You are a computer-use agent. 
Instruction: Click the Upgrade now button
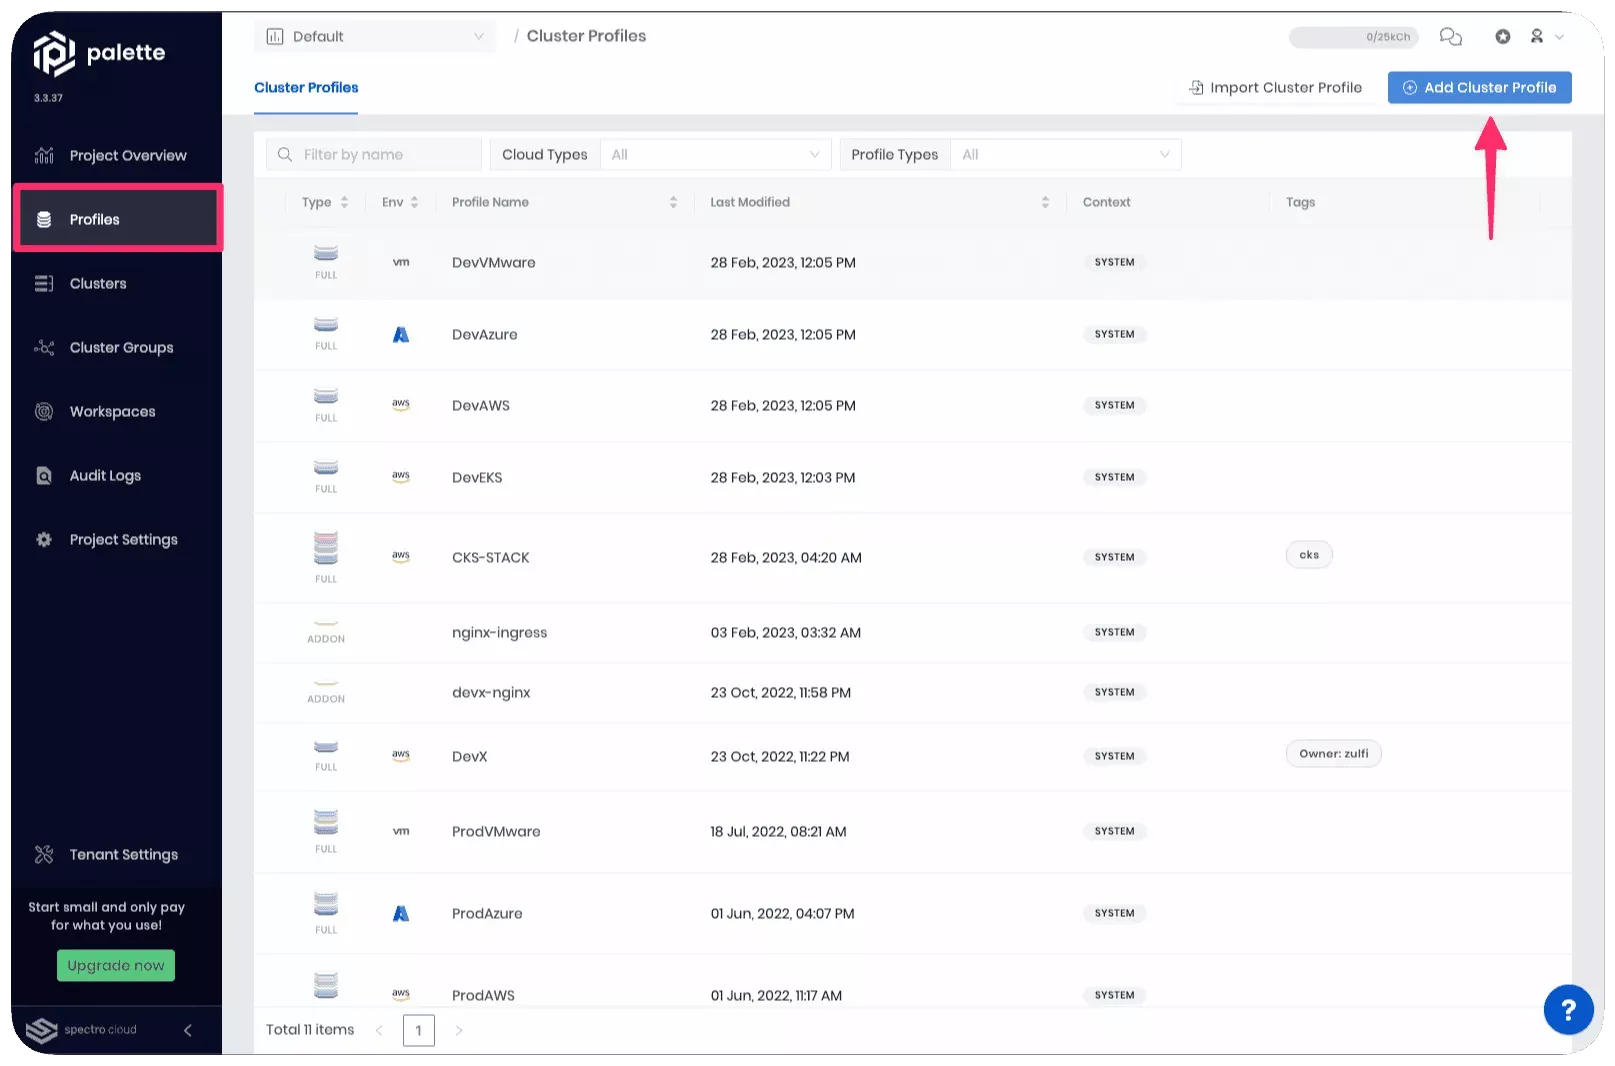[116, 965]
